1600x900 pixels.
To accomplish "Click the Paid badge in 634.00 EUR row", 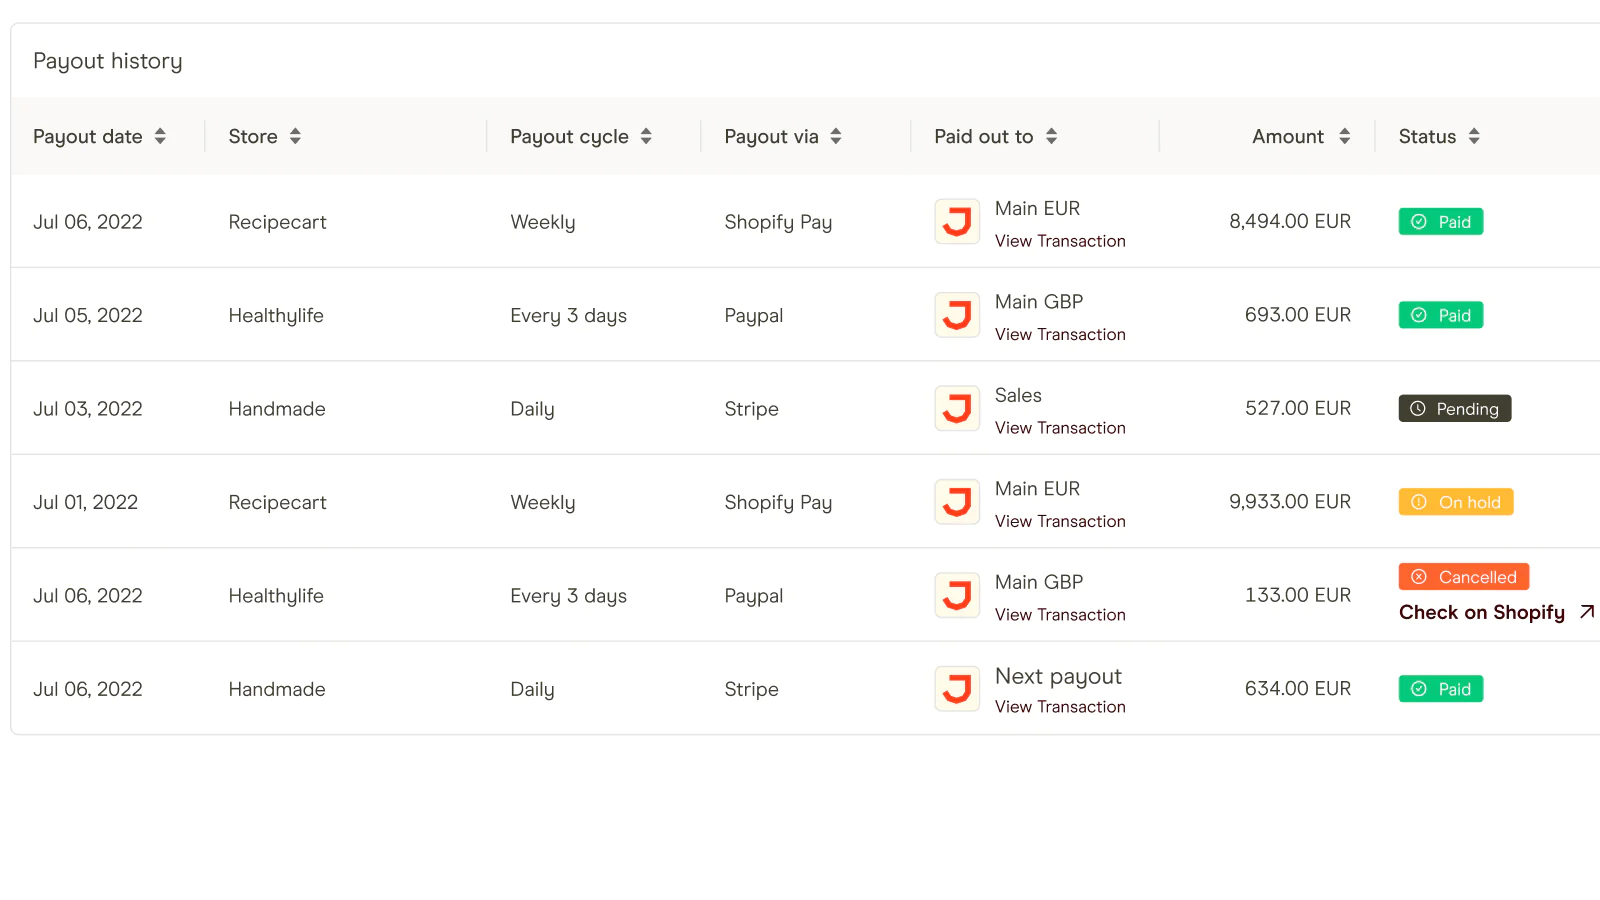I will 1440,689.
